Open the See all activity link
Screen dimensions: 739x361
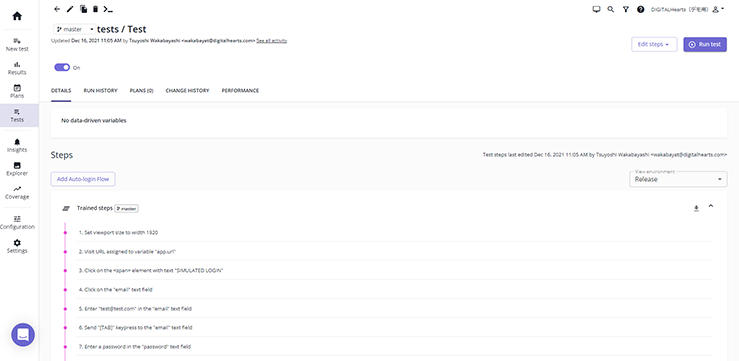point(271,41)
